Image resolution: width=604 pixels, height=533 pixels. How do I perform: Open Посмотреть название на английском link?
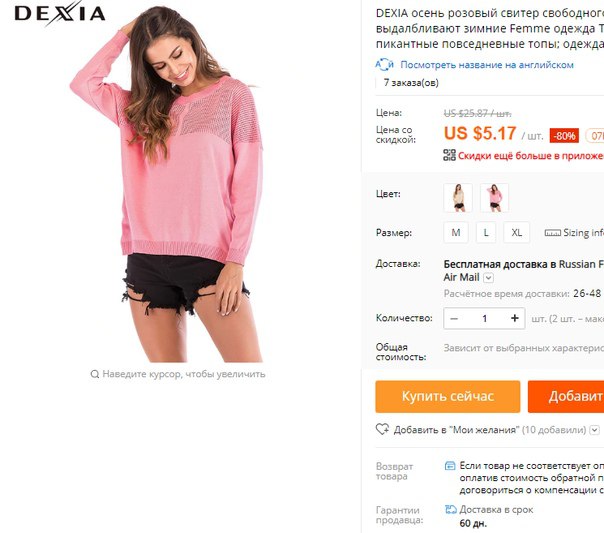pyautogui.click(x=487, y=65)
